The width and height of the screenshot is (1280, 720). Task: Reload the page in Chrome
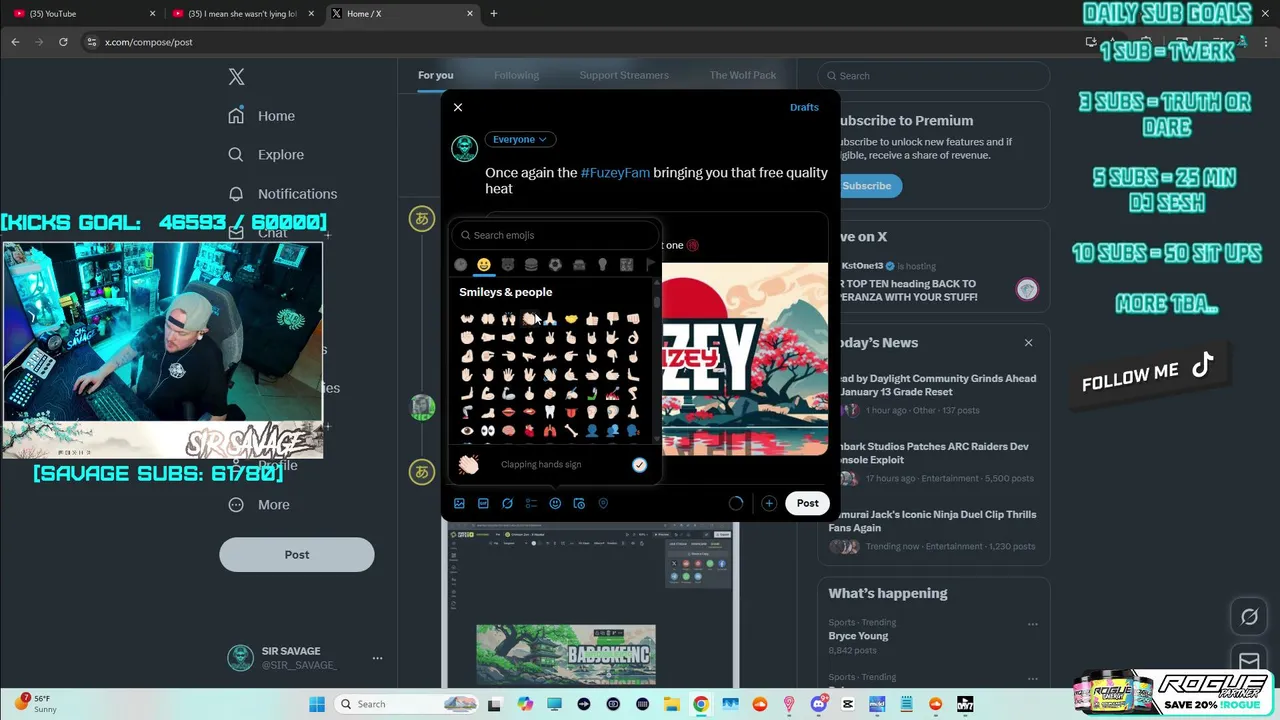click(63, 42)
